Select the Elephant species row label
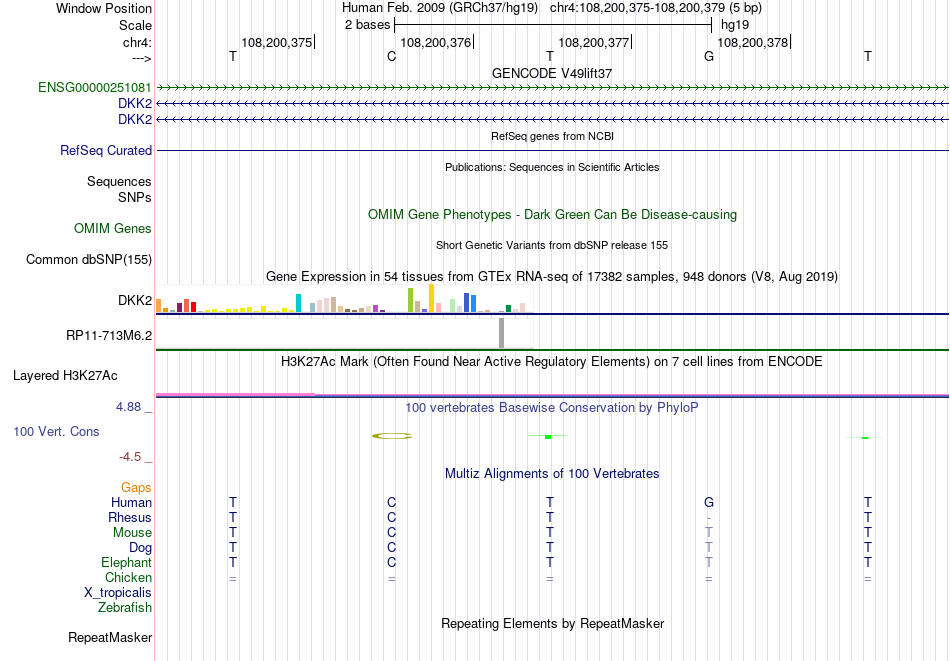The width and height of the screenshot is (950, 661). [127, 563]
